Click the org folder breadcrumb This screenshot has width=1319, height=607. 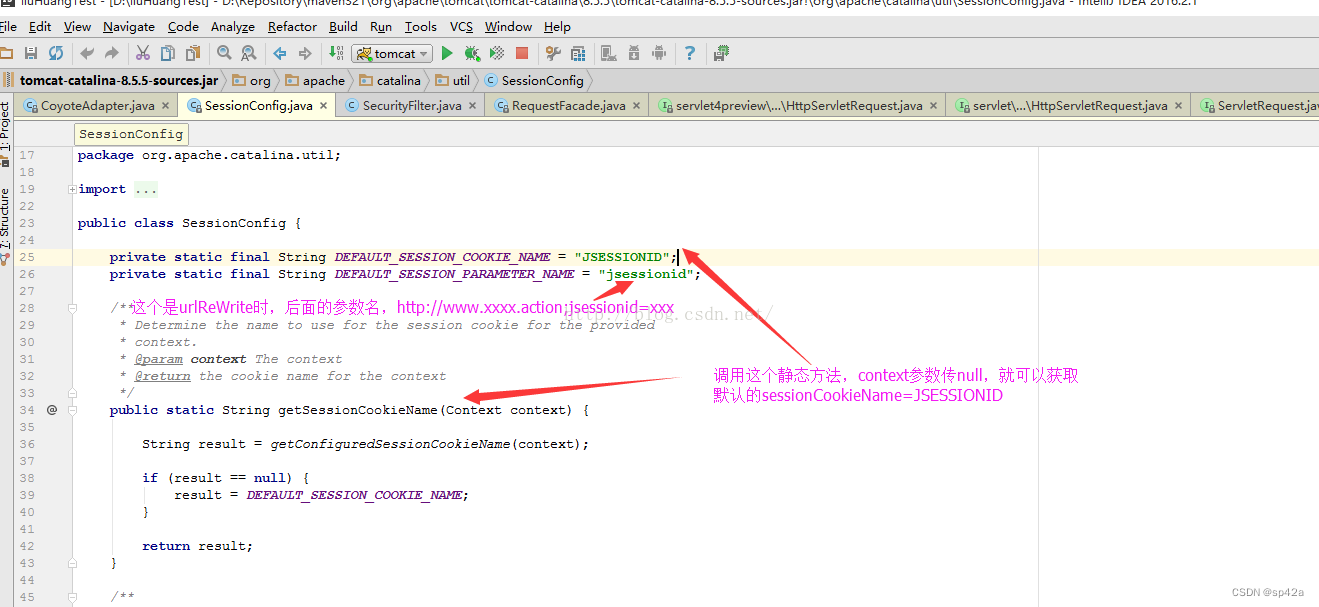tap(252, 80)
